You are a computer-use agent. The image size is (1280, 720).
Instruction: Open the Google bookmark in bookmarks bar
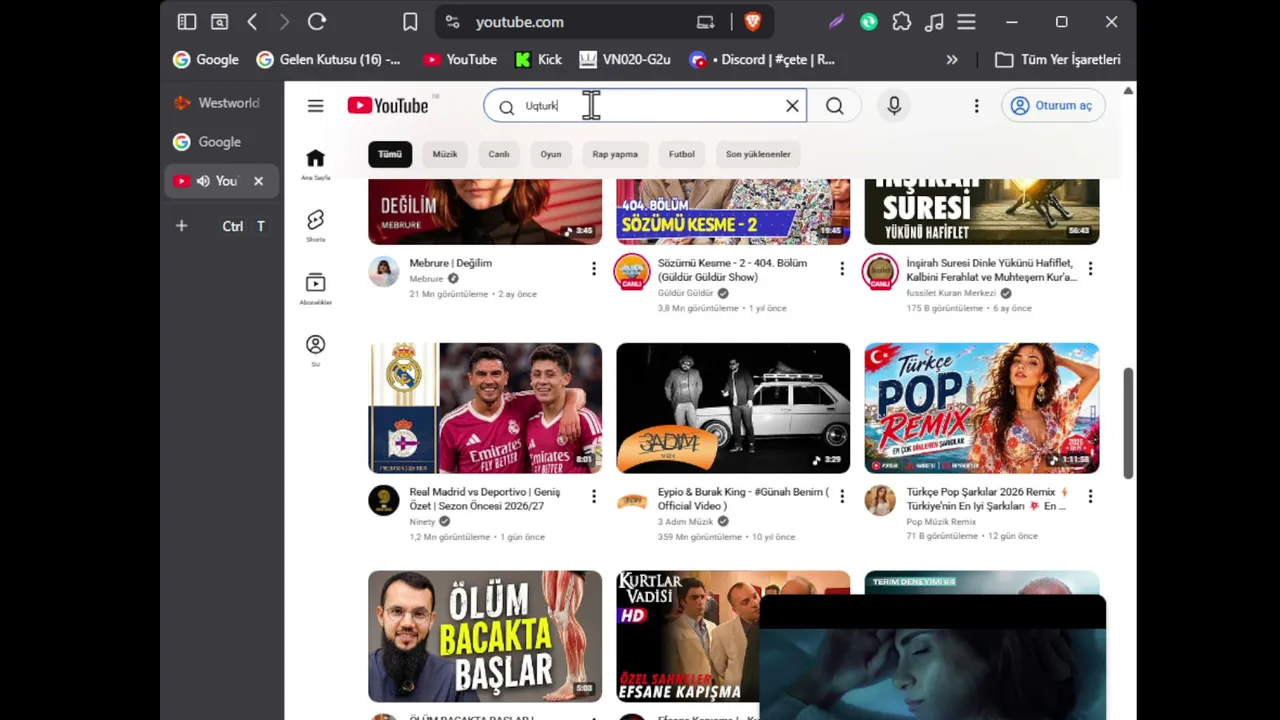[x=206, y=60]
